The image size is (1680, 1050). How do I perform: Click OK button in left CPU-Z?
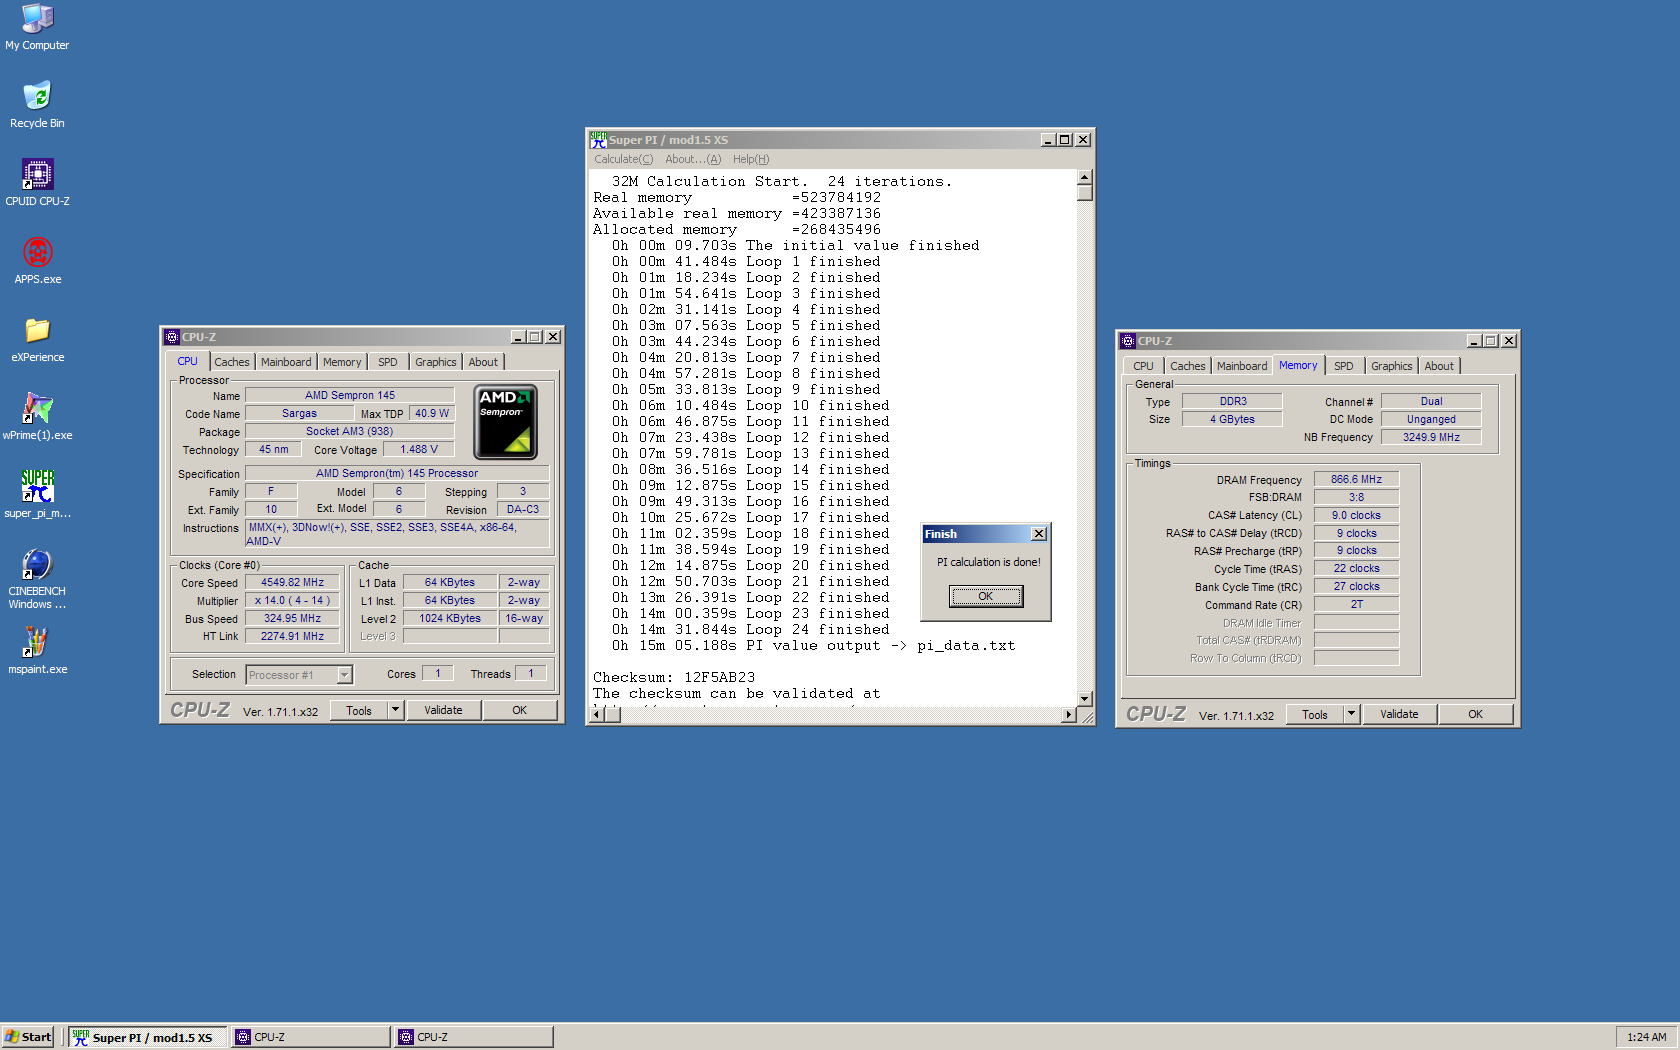(520, 710)
